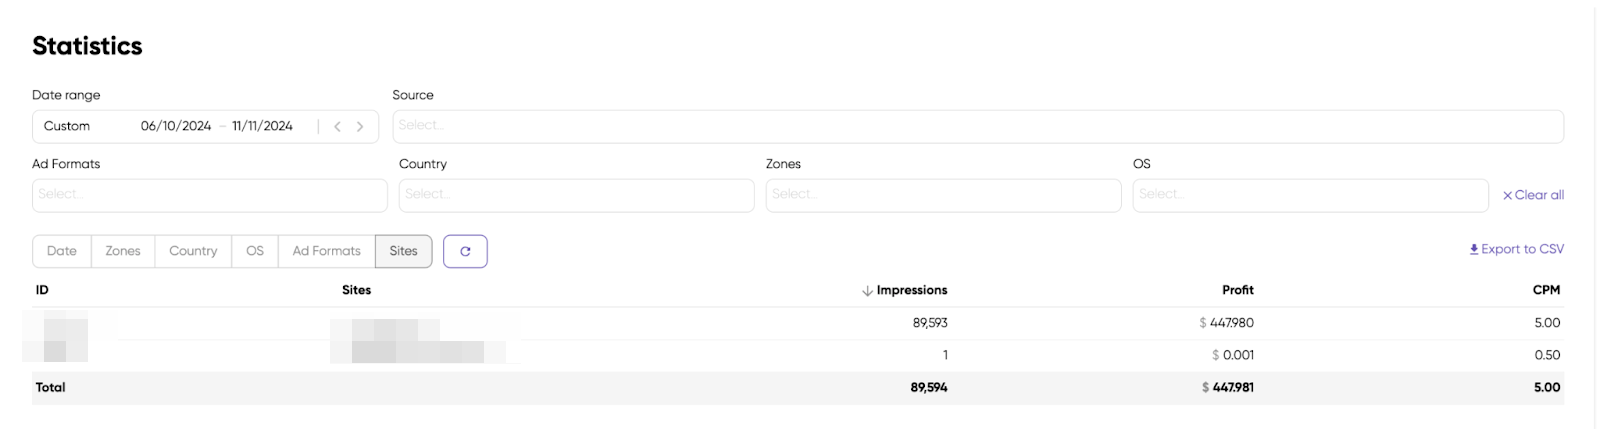The height and width of the screenshot is (429, 1600).
Task: Export statistics to CSV
Action: point(1516,249)
